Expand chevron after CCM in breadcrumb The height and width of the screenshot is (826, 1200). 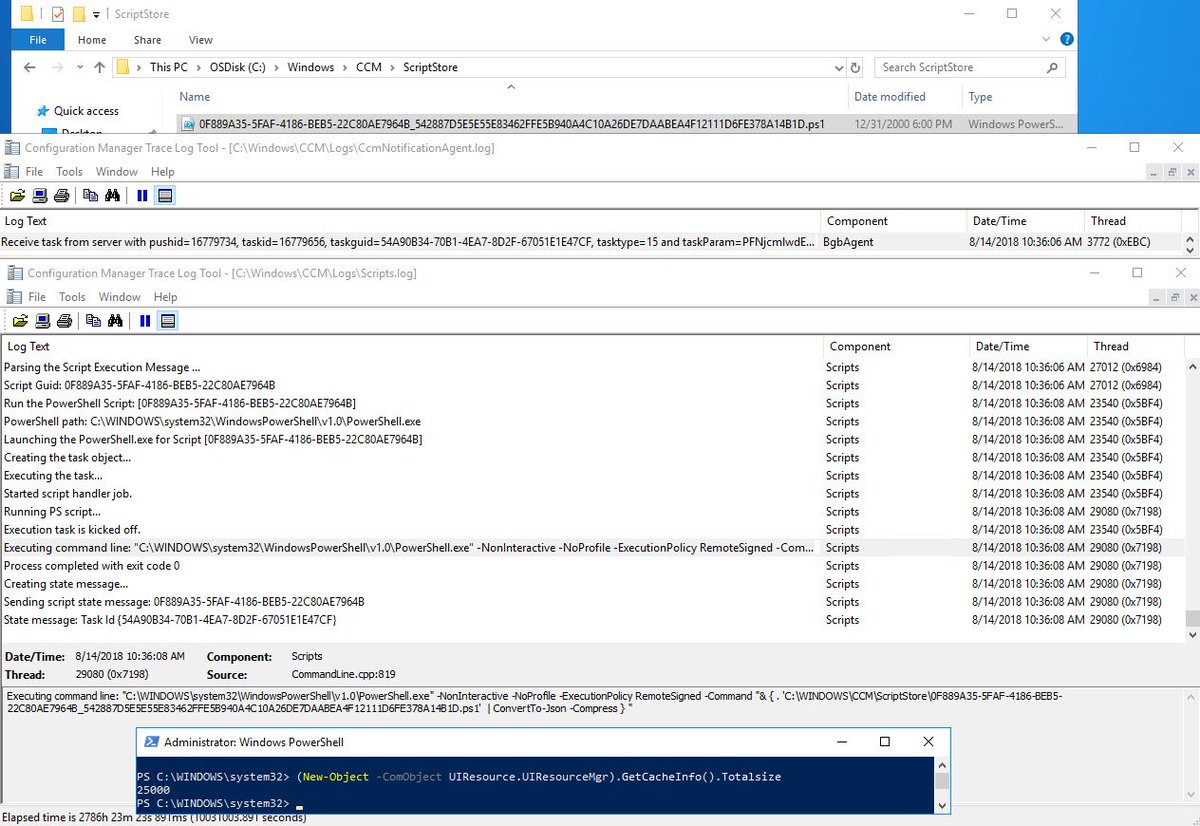click(393, 68)
